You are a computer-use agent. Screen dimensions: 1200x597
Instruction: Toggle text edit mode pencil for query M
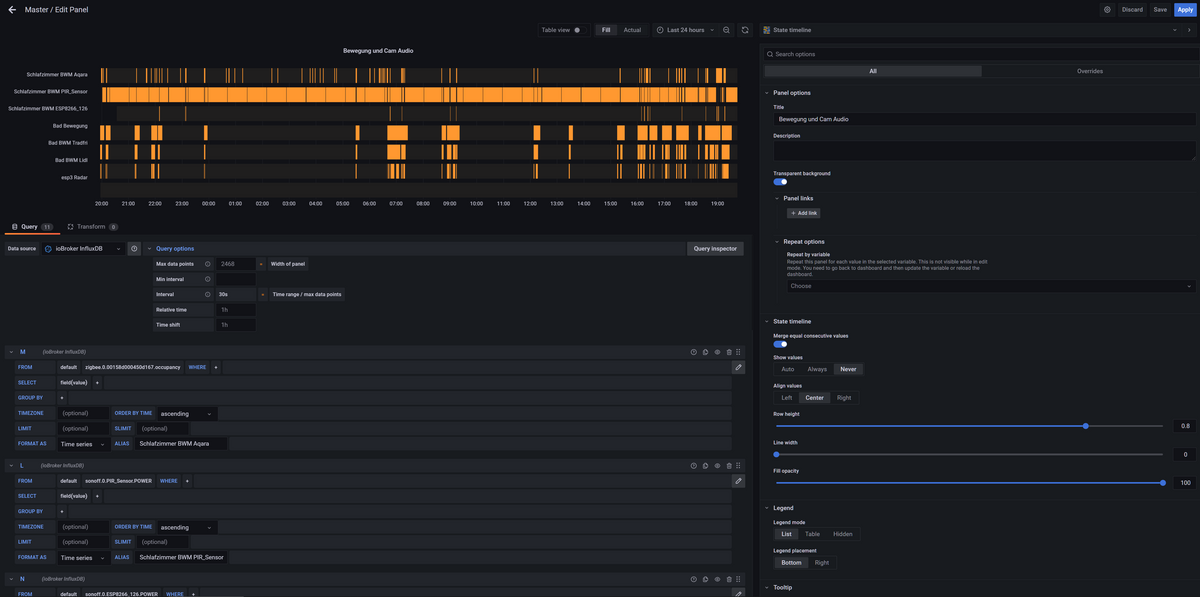(739, 367)
